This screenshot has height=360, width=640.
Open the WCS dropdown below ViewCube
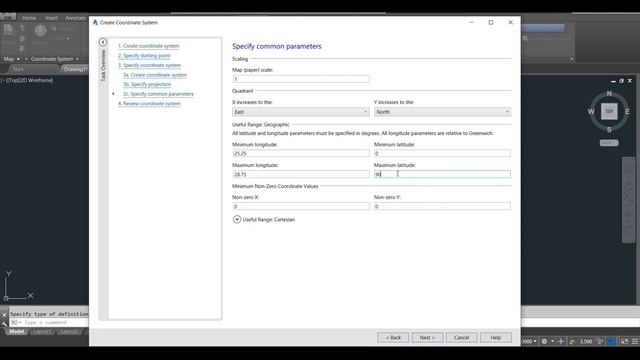[609, 143]
